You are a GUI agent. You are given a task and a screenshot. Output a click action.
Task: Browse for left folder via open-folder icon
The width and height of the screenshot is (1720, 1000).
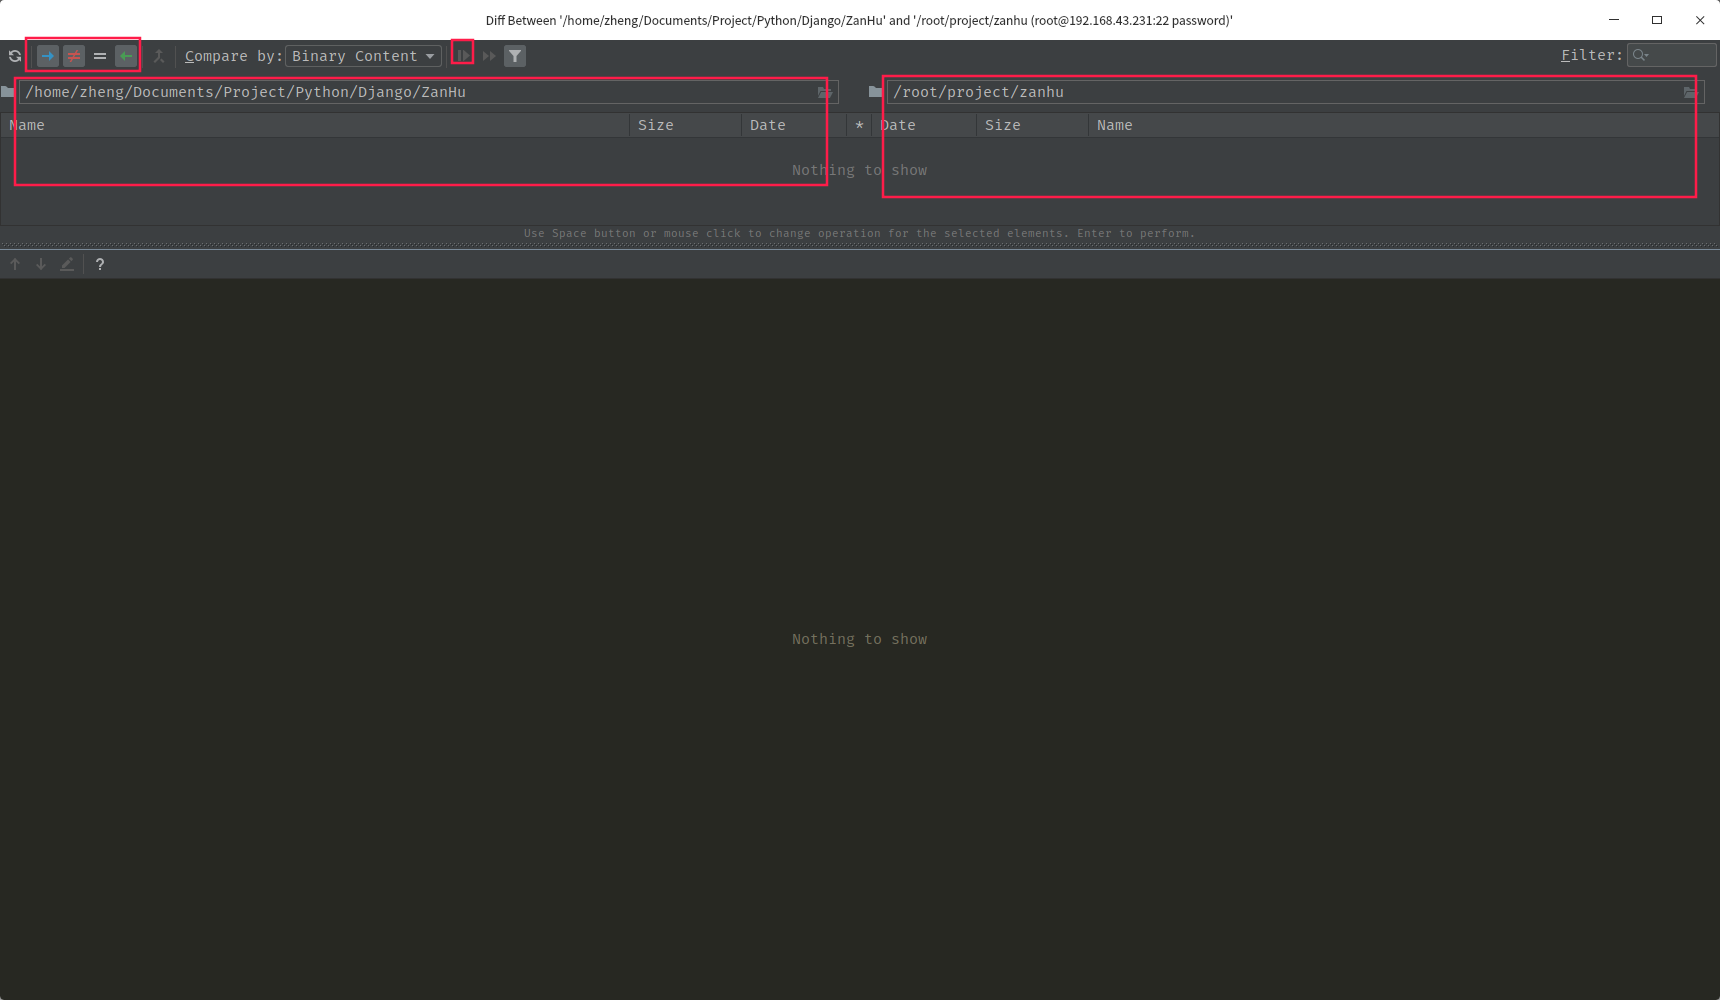pyautogui.click(x=826, y=92)
